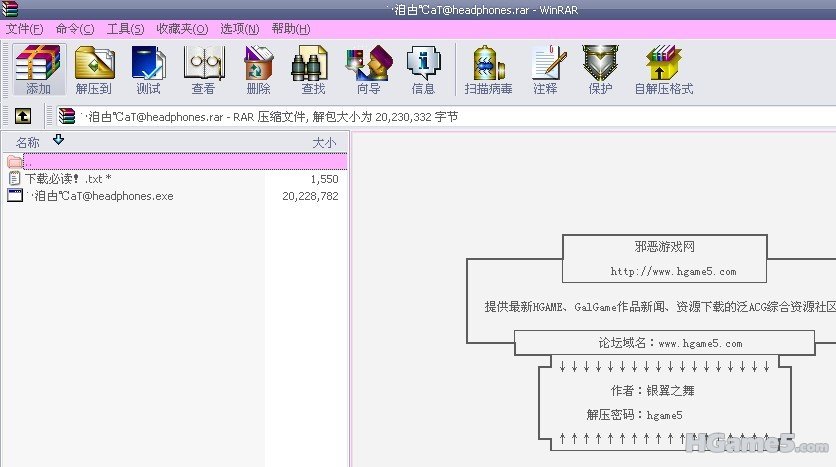
Task: Click the Add (添加) toolbar icon
Action: (38, 70)
